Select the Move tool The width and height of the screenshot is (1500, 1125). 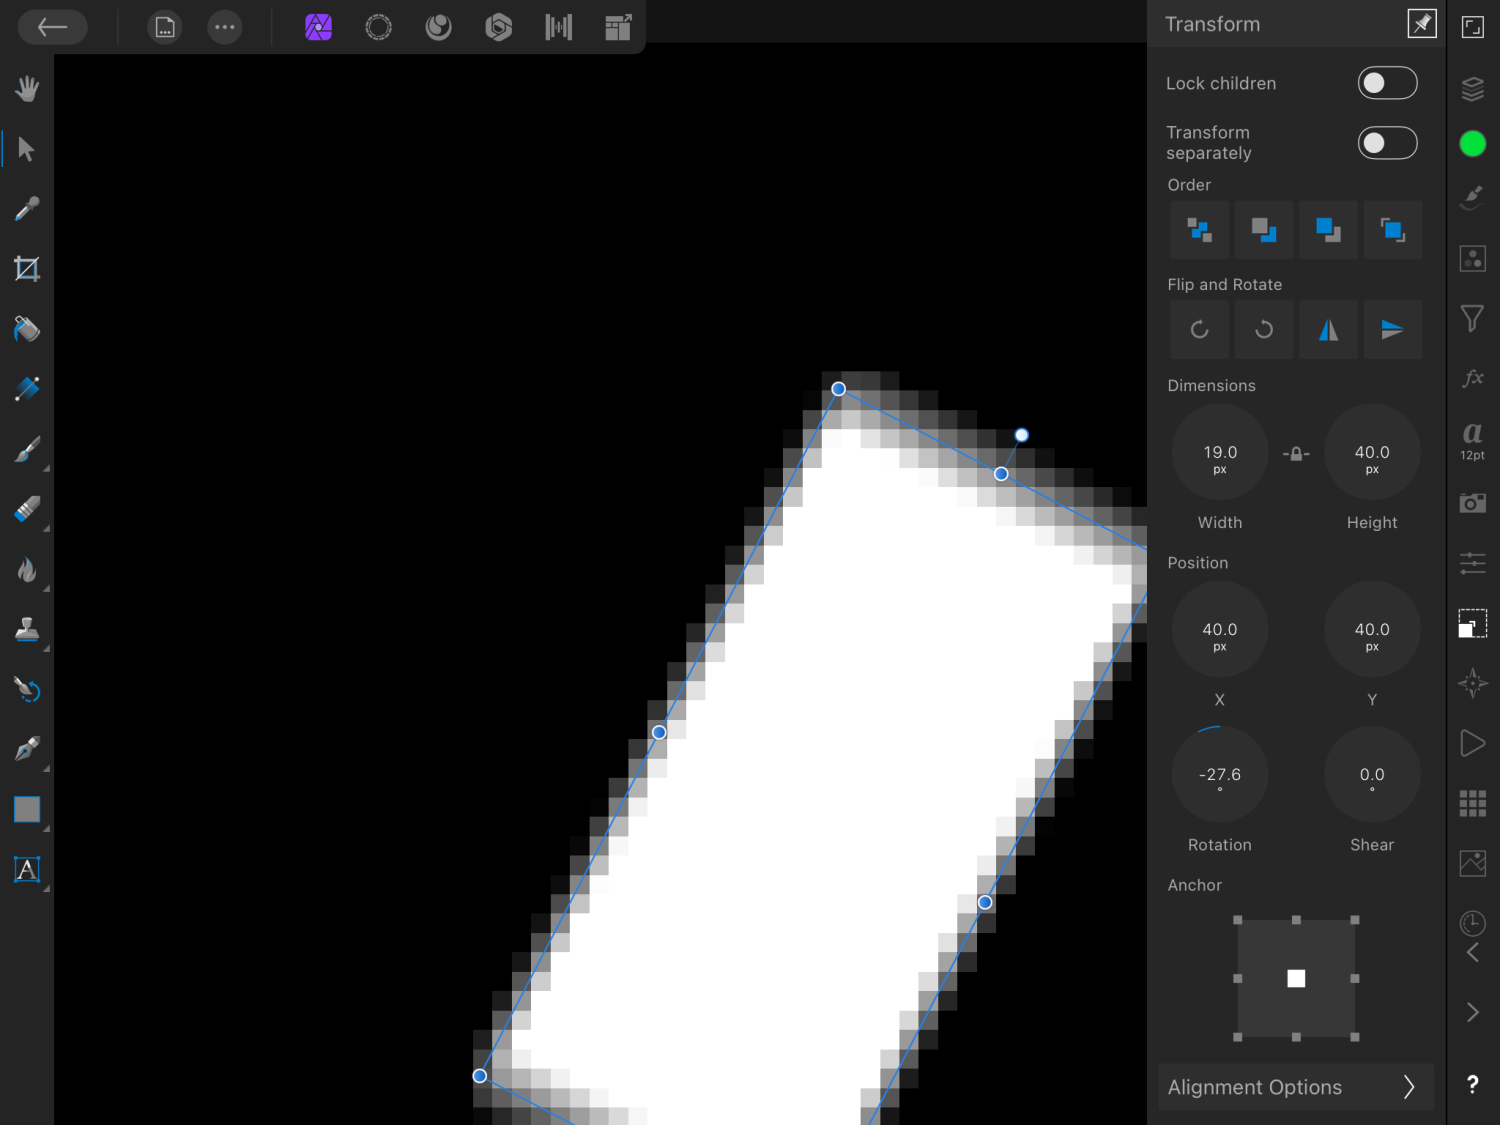[x=27, y=148]
